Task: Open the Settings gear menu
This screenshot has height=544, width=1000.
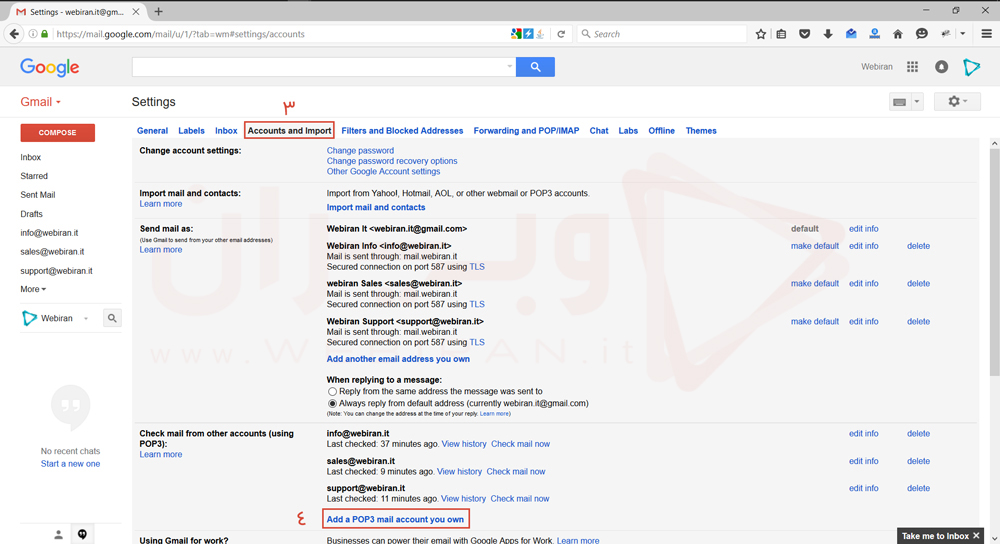Action: coord(957,102)
